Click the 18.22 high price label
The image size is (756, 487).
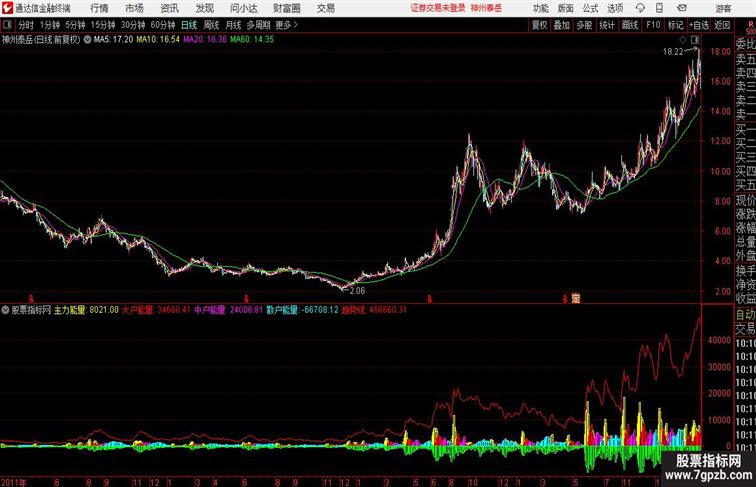tap(673, 52)
